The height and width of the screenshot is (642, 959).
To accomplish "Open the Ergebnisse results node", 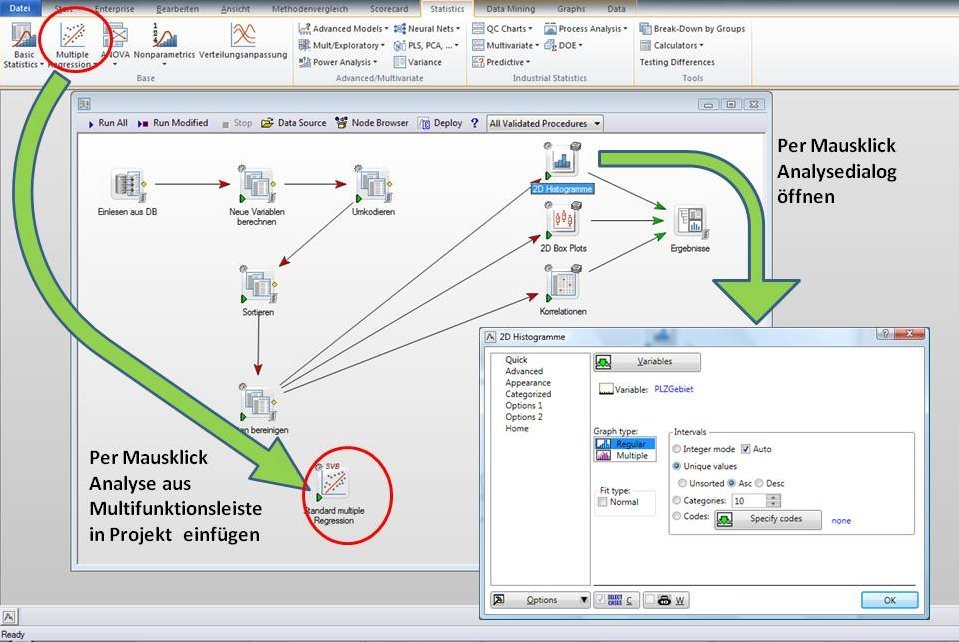I will pos(690,222).
